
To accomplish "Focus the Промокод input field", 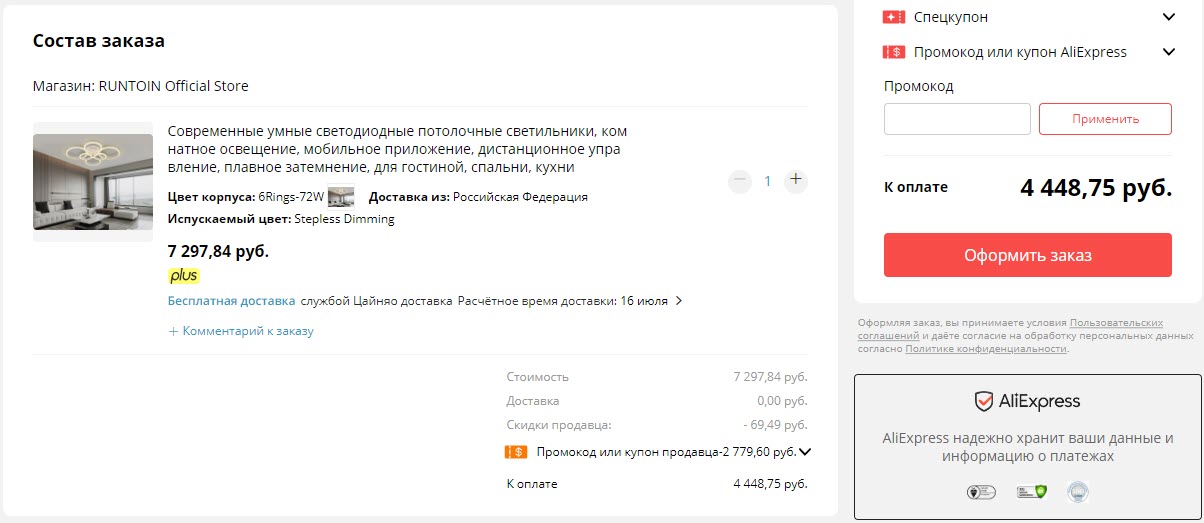I will point(957,119).
